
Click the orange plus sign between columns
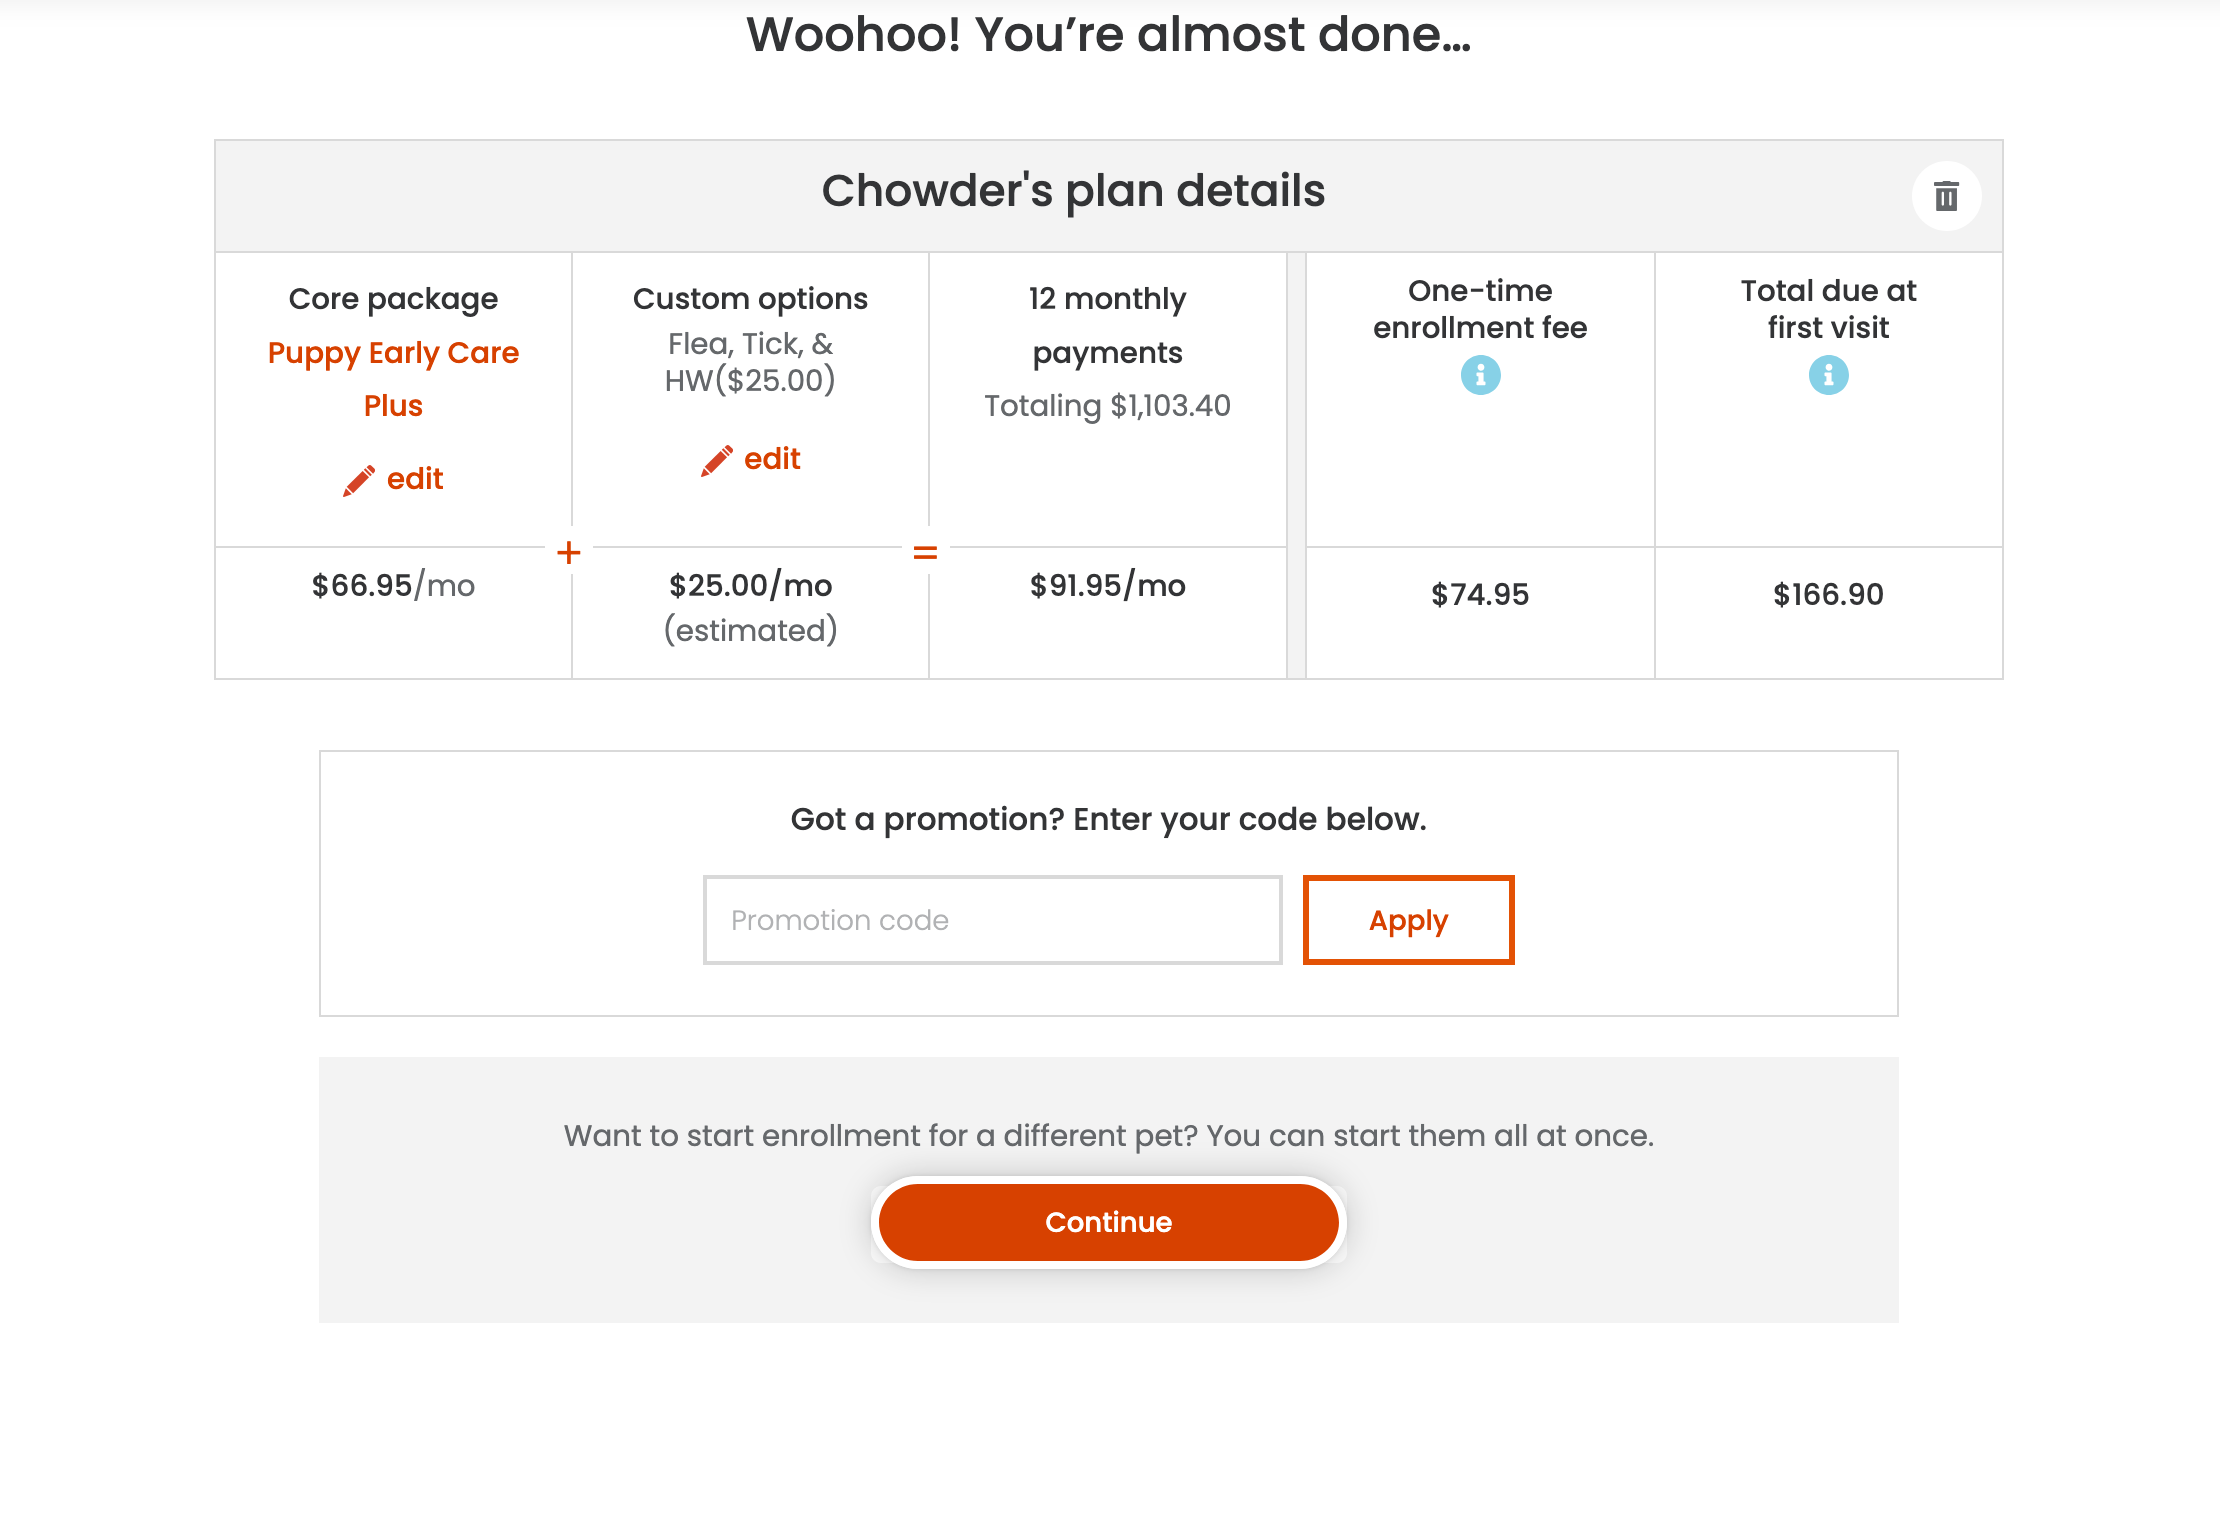[569, 552]
